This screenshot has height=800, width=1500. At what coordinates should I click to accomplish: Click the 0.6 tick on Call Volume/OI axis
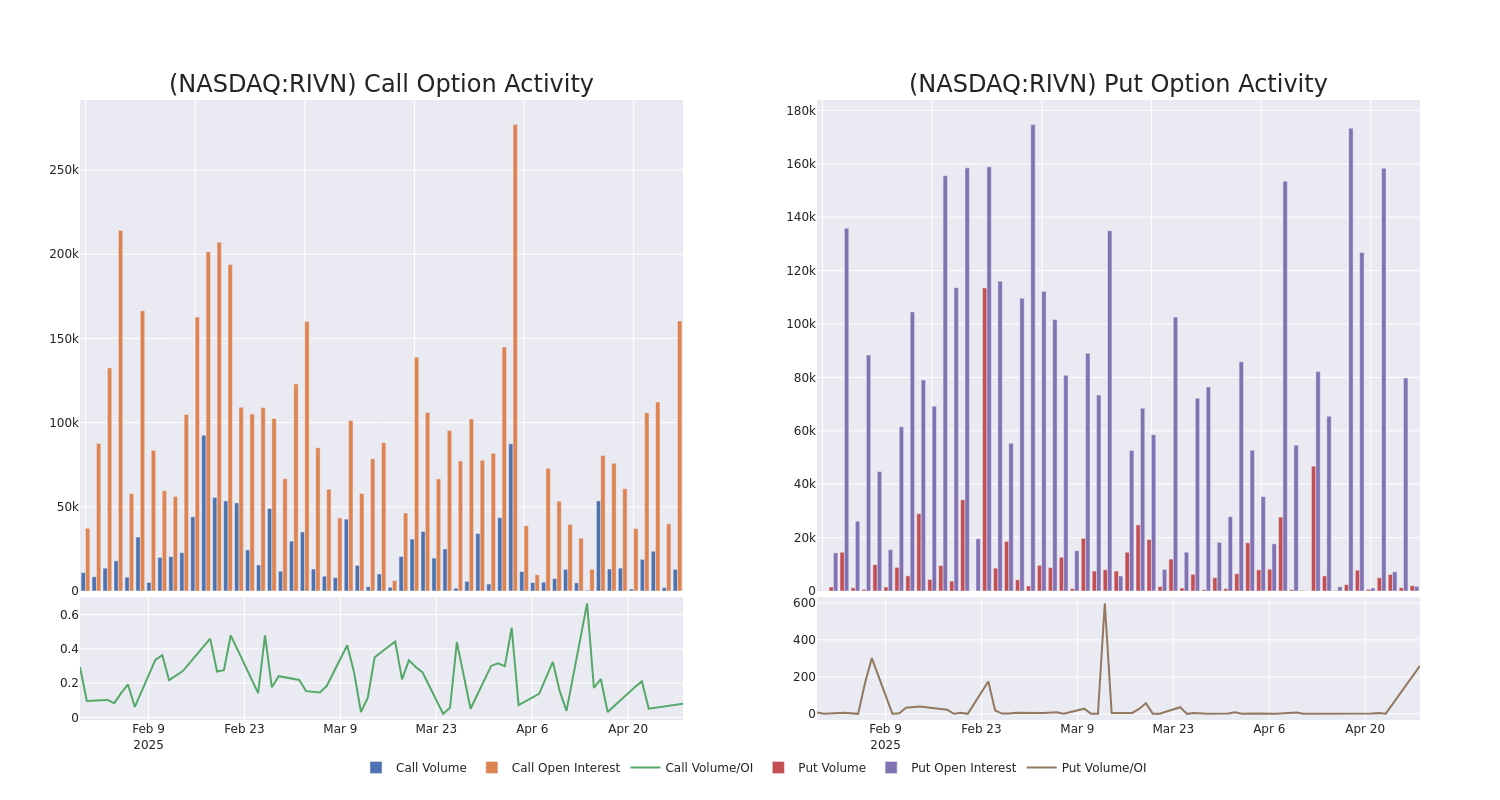pos(69,615)
